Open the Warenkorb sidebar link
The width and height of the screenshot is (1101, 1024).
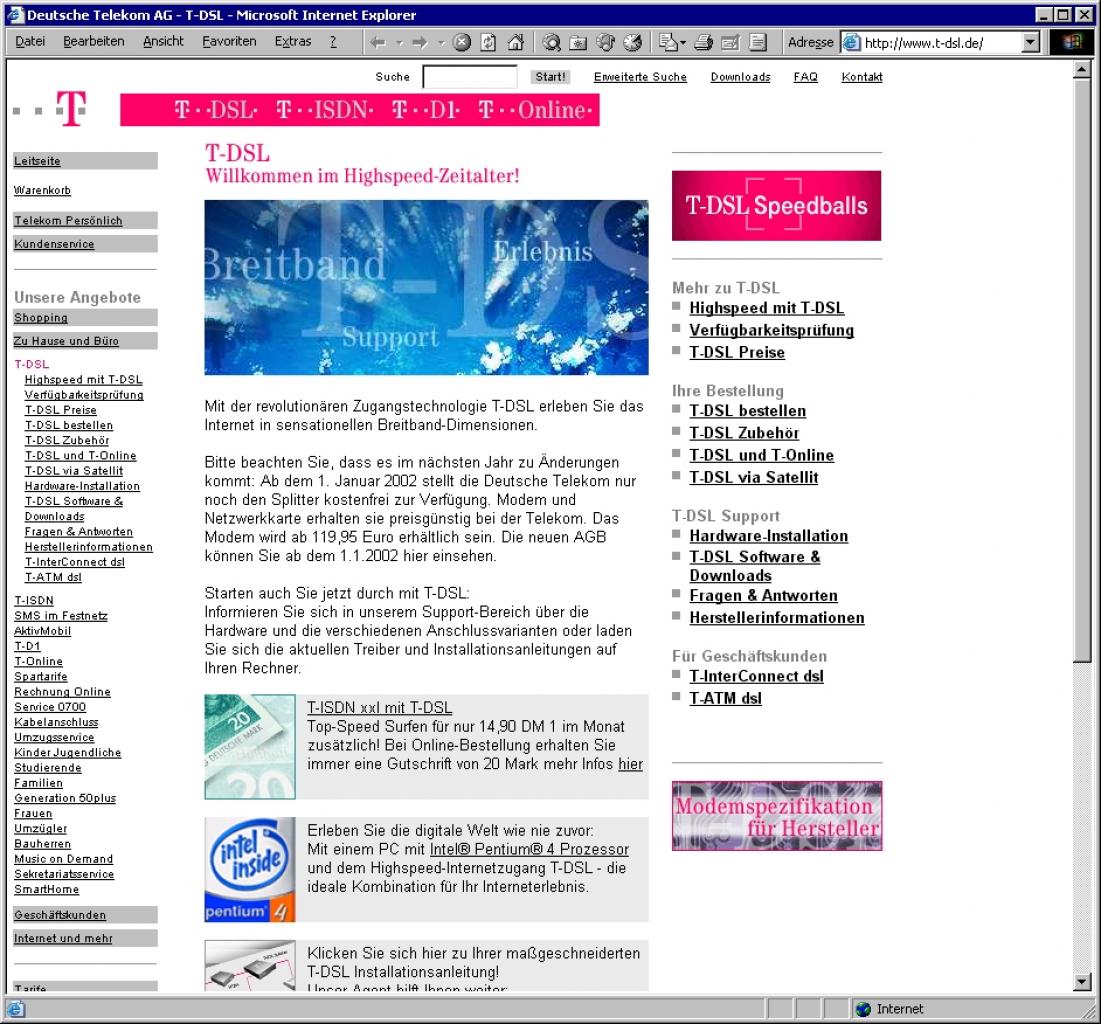click(x=42, y=190)
